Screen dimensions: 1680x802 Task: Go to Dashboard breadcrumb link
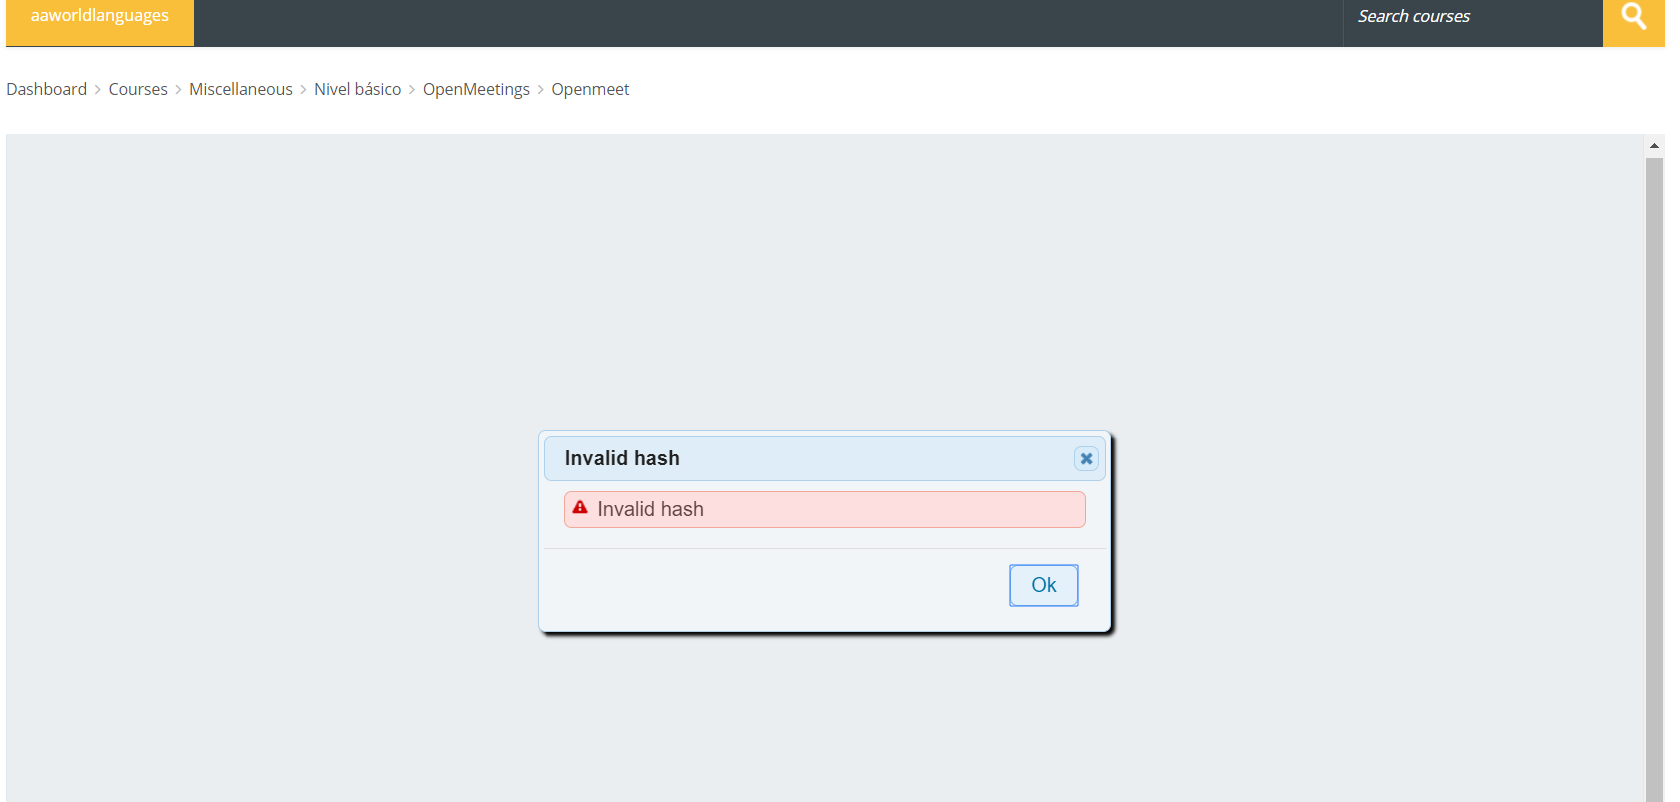point(47,89)
